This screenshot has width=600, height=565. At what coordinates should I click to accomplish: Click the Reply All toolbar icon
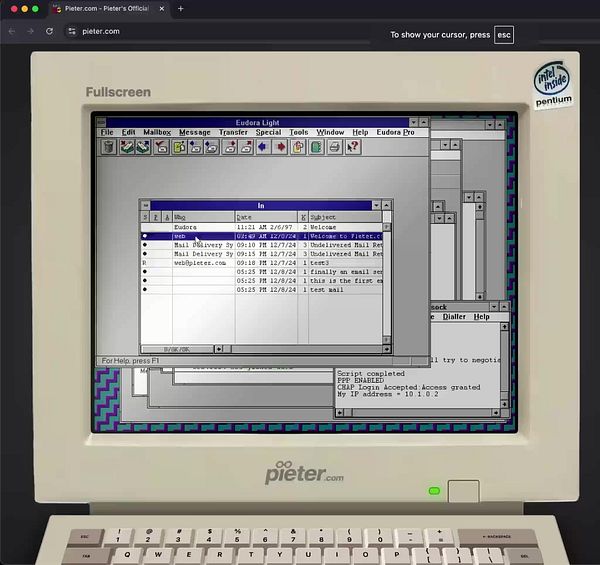211,147
